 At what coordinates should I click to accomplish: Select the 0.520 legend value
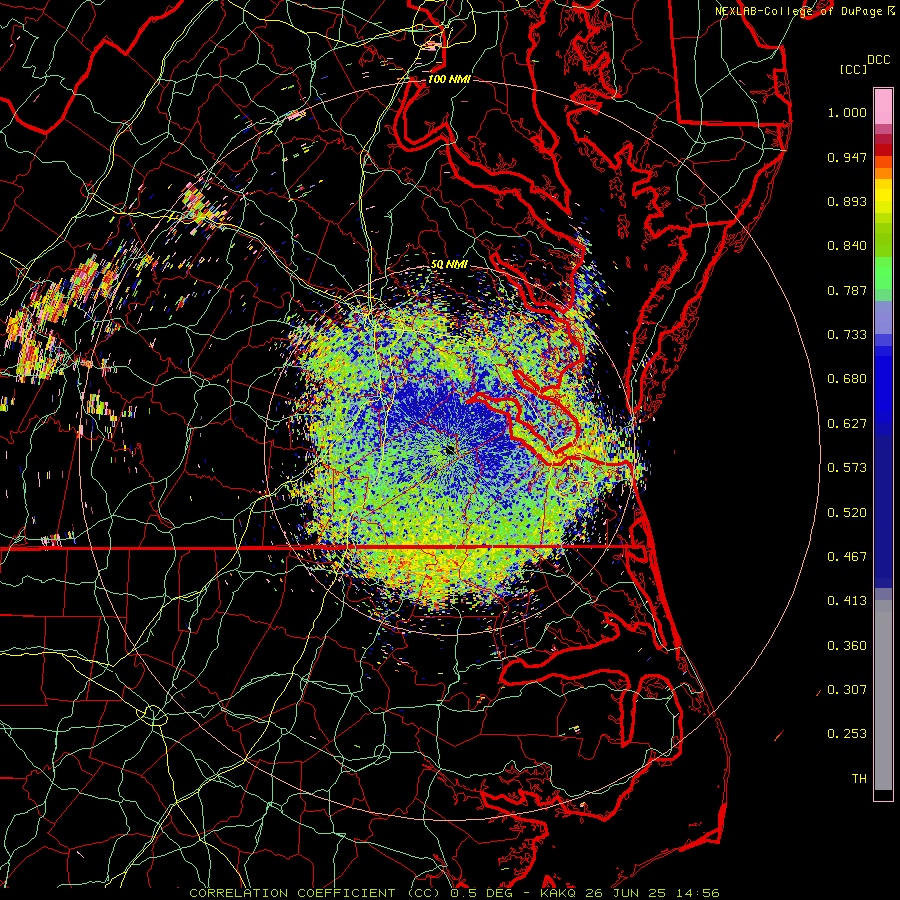point(847,513)
